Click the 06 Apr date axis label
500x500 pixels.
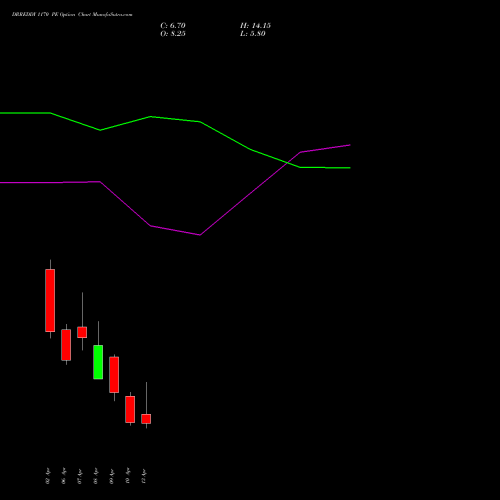[x=64, y=476]
